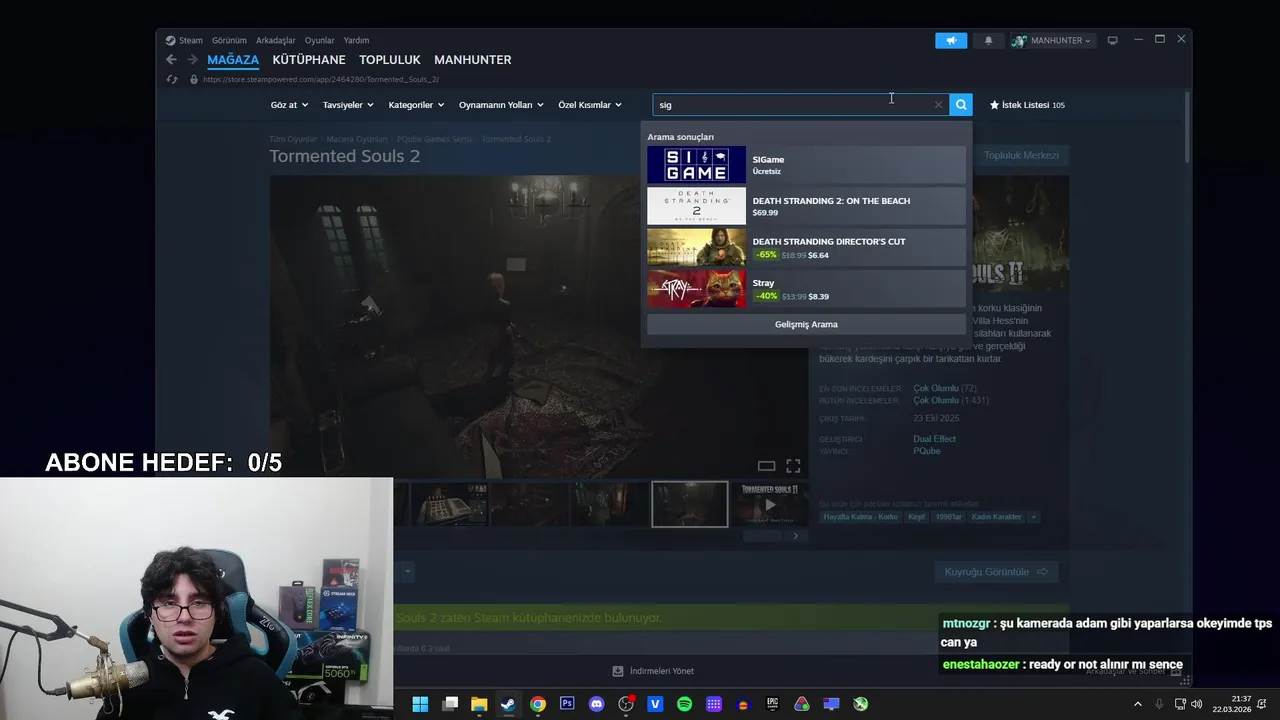
Task: Enter fullscreen on the video player
Action: click(793, 466)
